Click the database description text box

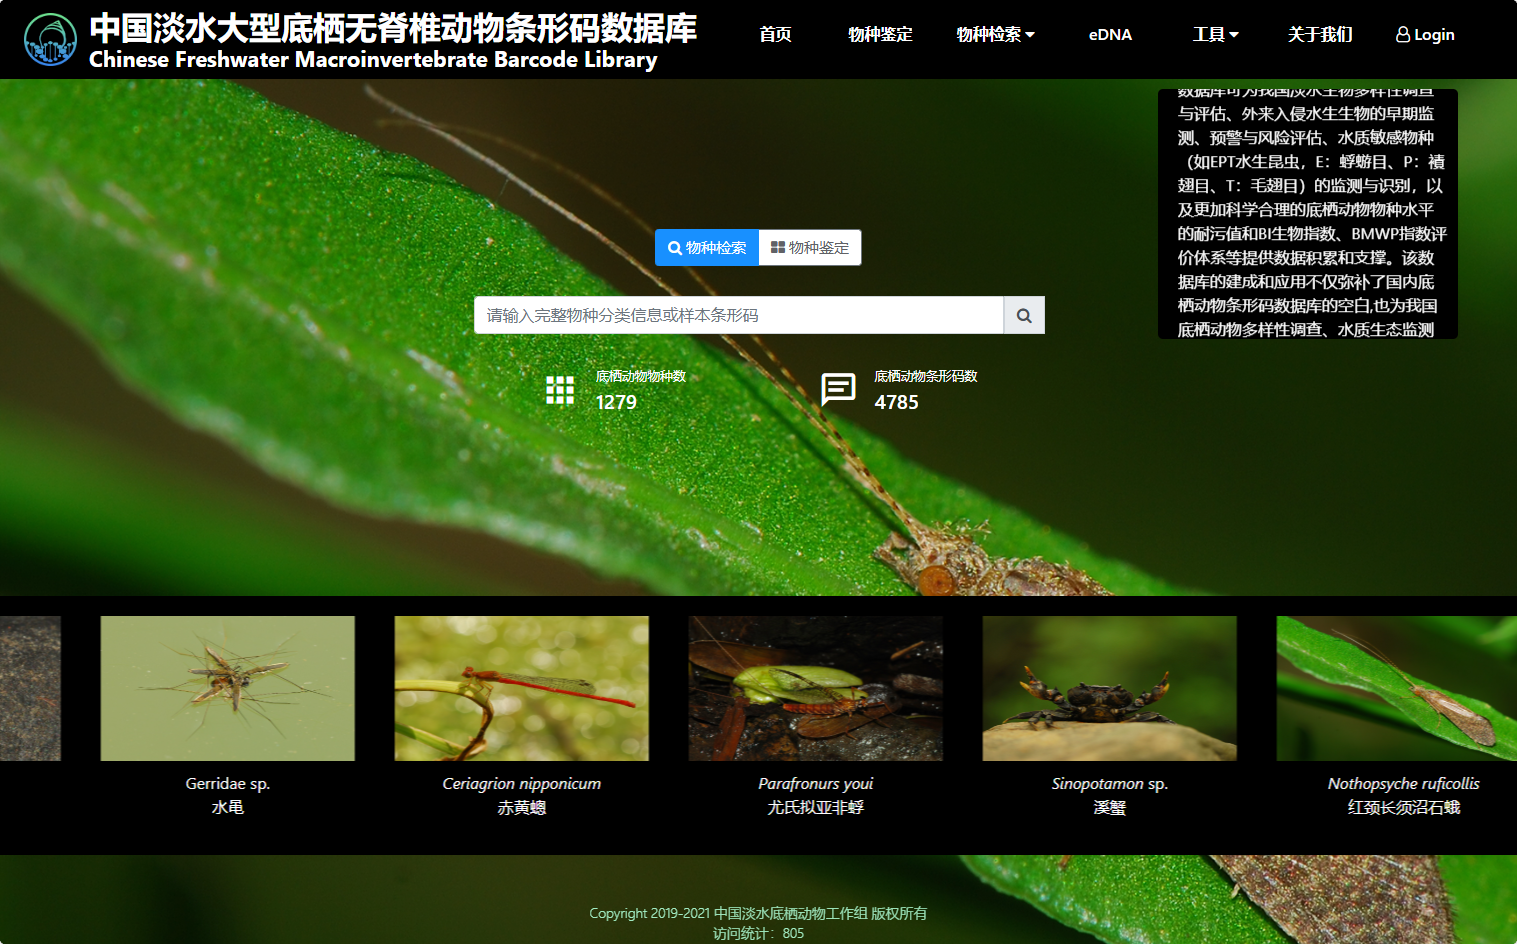tap(1308, 214)
